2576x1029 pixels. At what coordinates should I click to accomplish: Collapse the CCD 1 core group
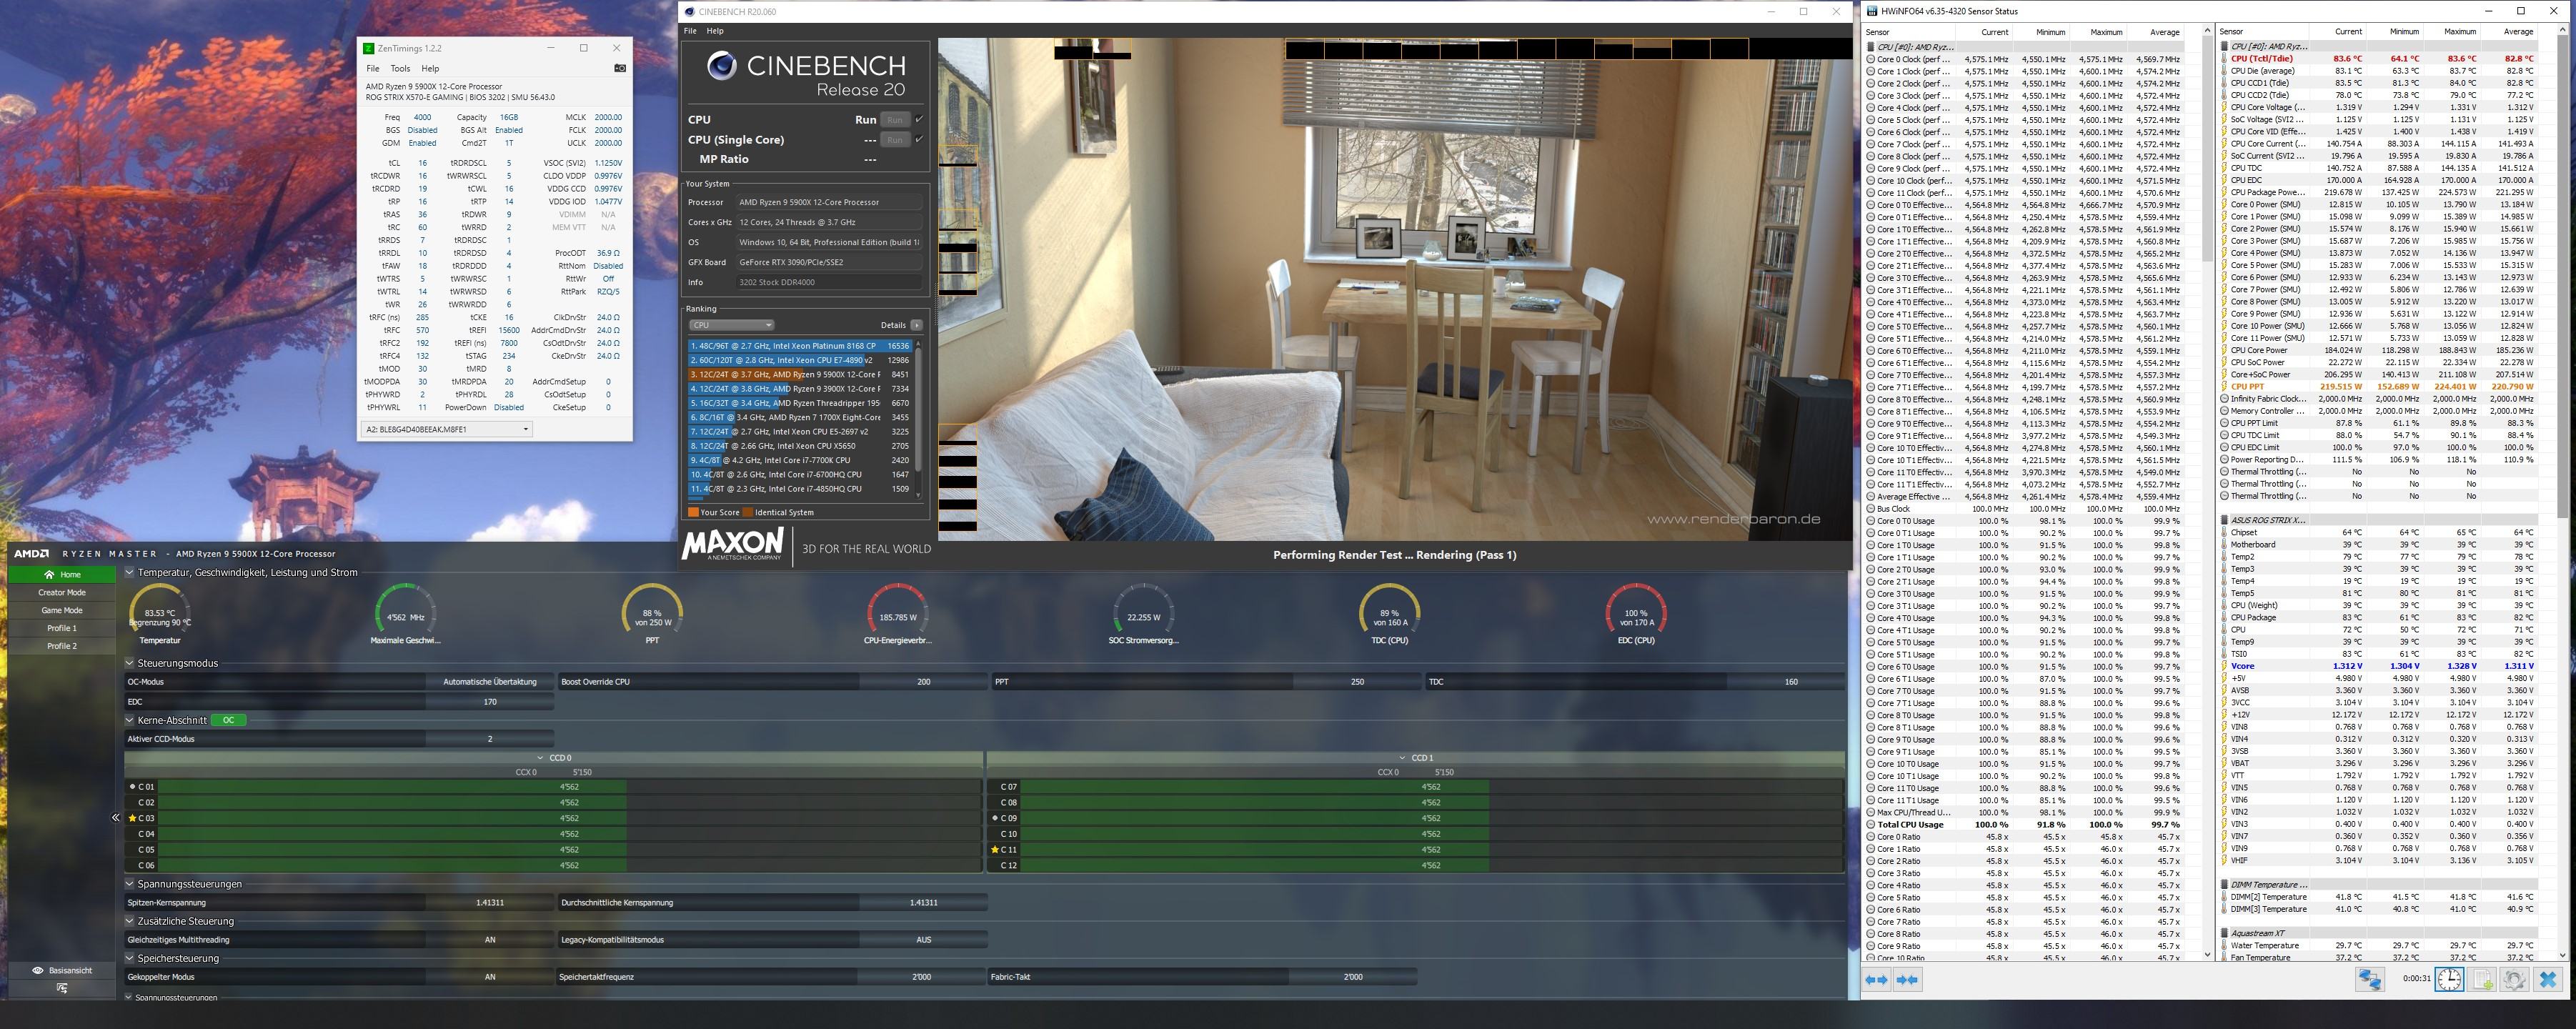1403,758
